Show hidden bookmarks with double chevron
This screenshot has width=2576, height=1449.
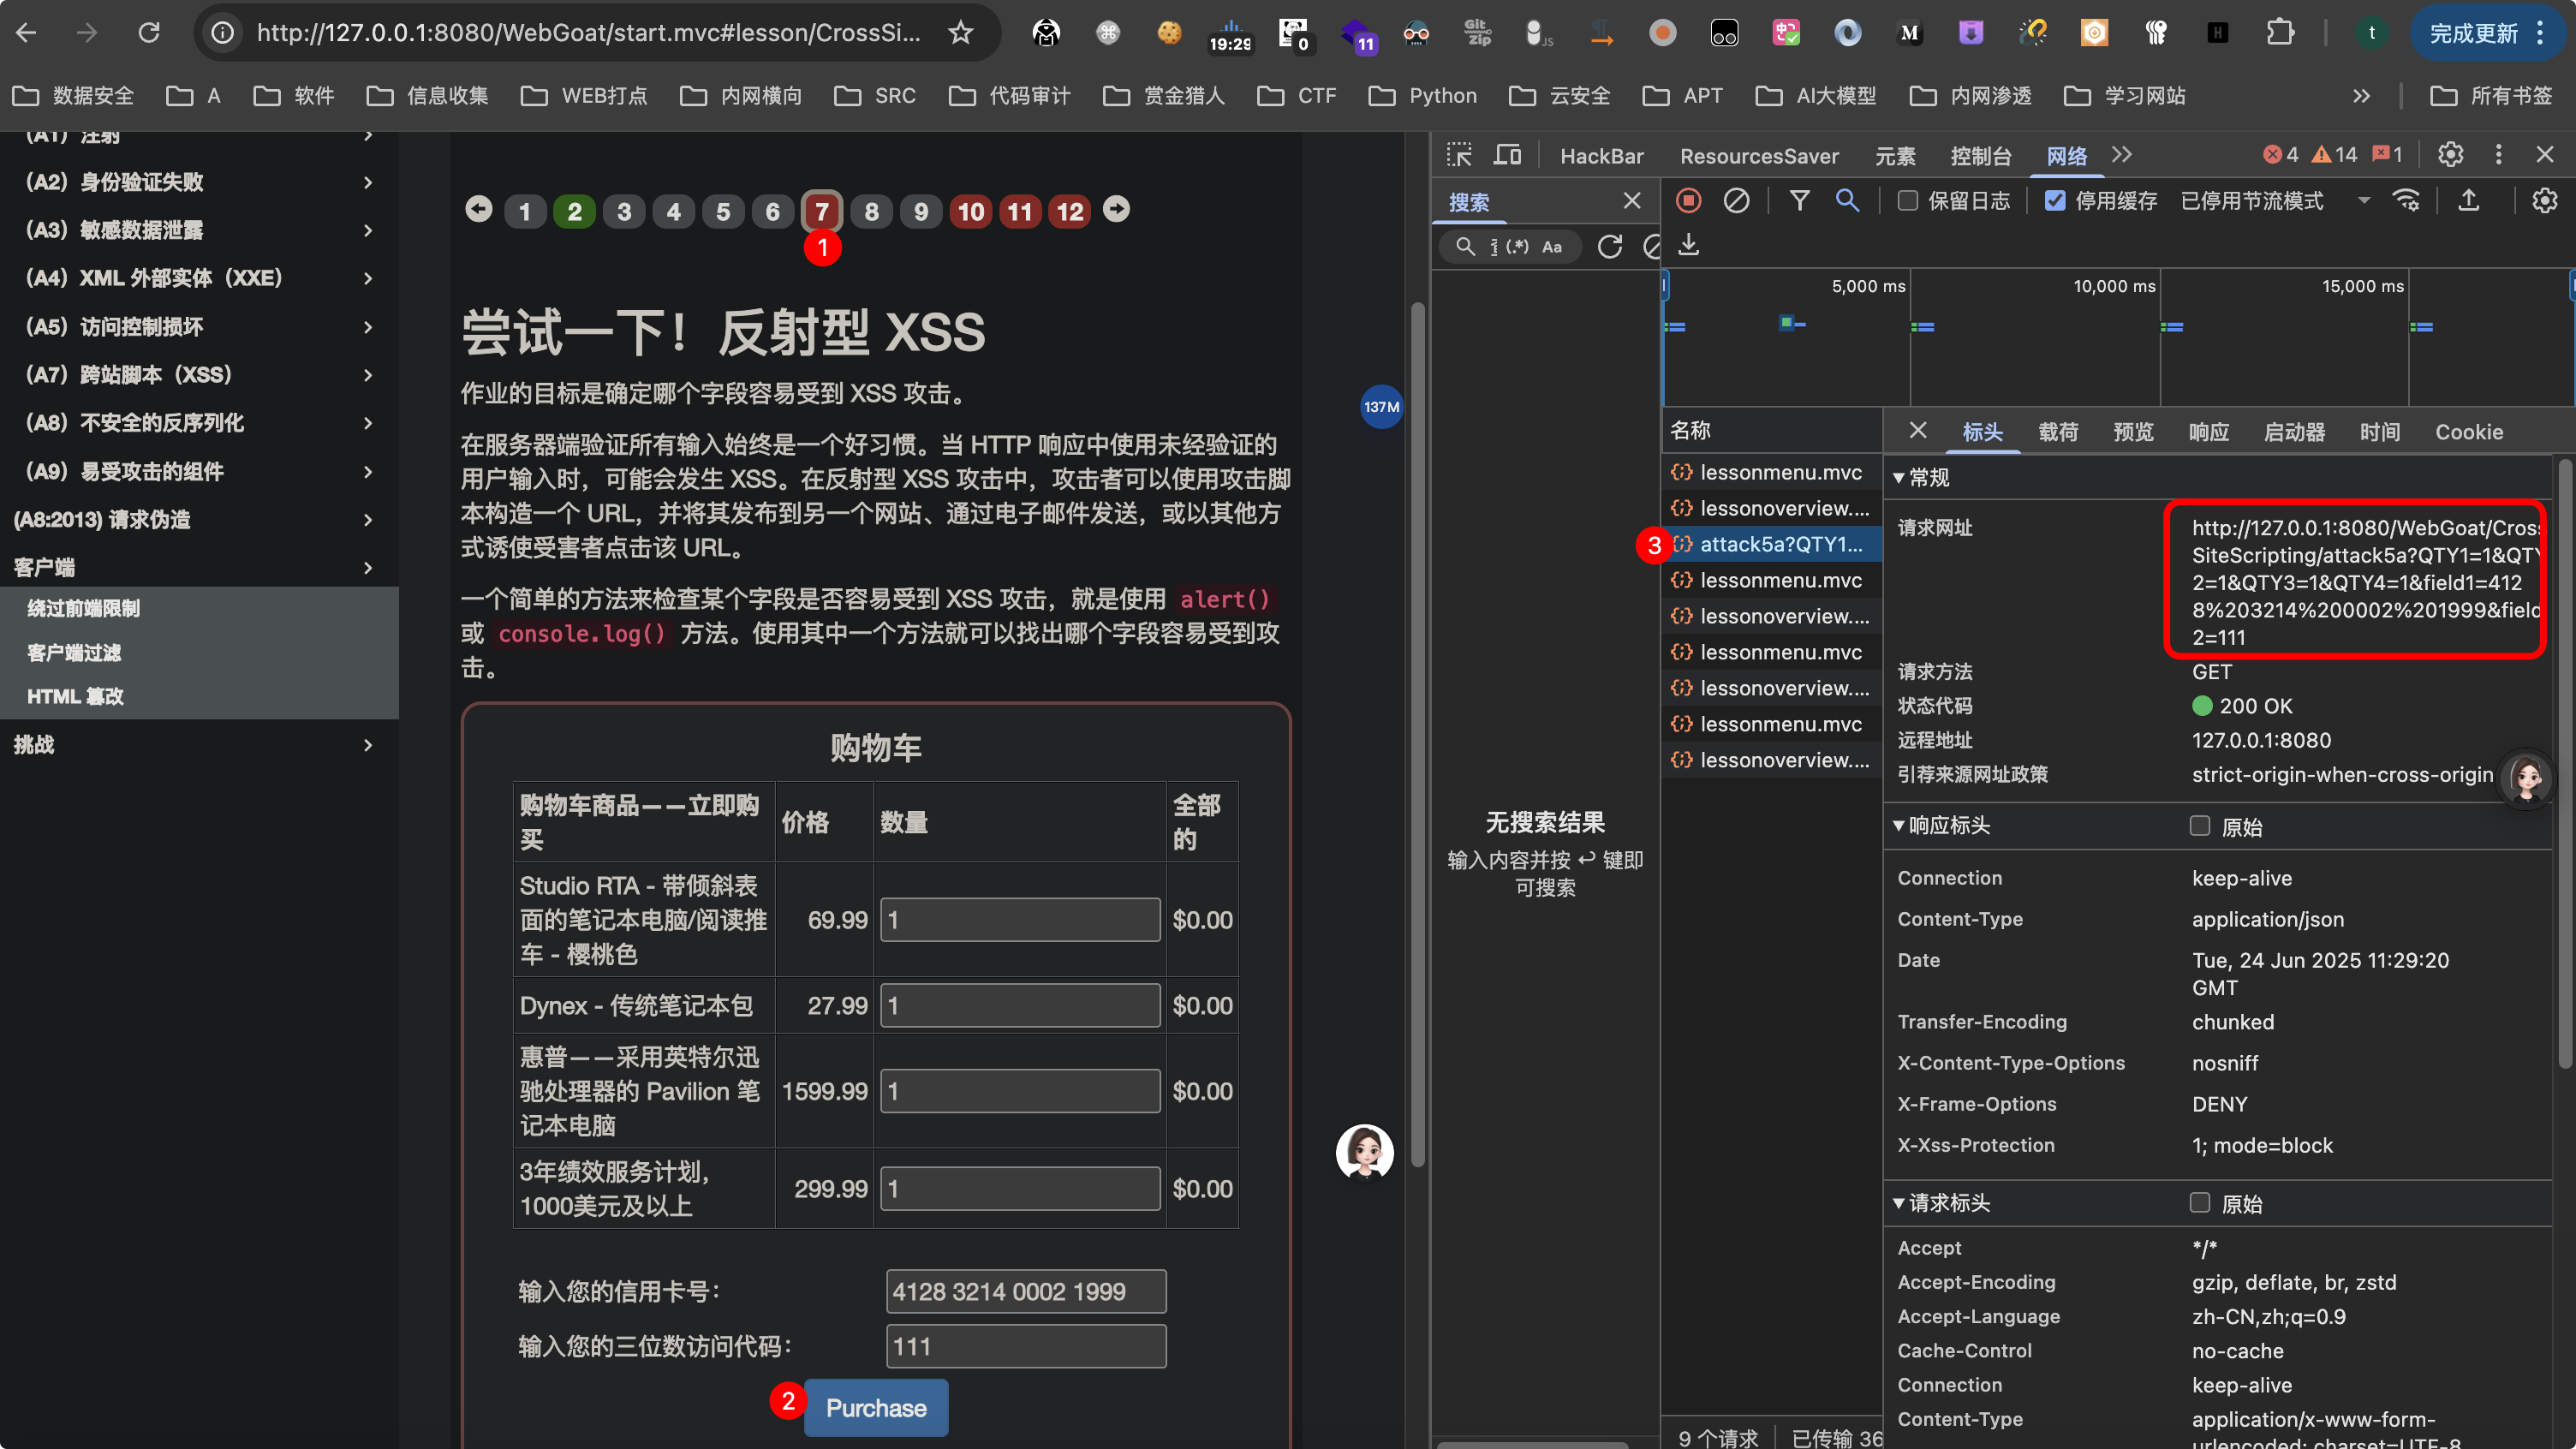2361,96
